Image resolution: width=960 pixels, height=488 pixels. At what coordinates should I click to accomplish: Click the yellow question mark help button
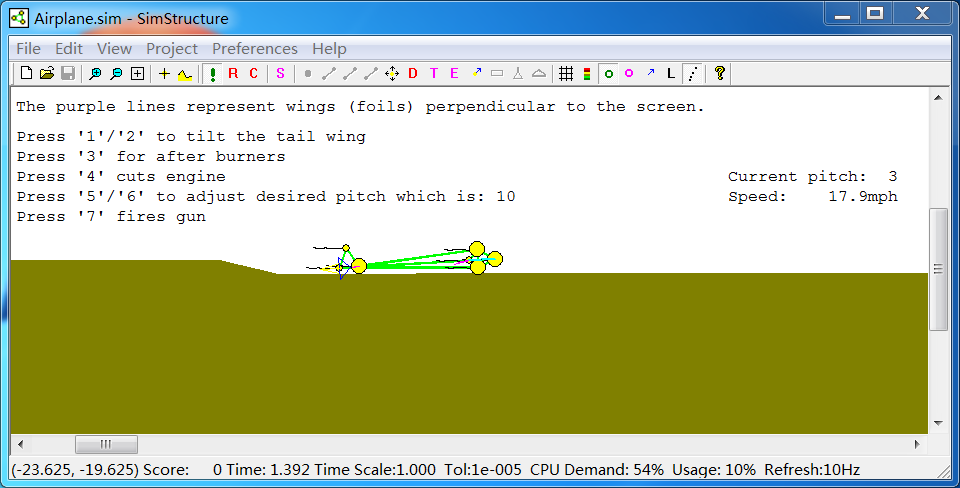tap(719, 73)
